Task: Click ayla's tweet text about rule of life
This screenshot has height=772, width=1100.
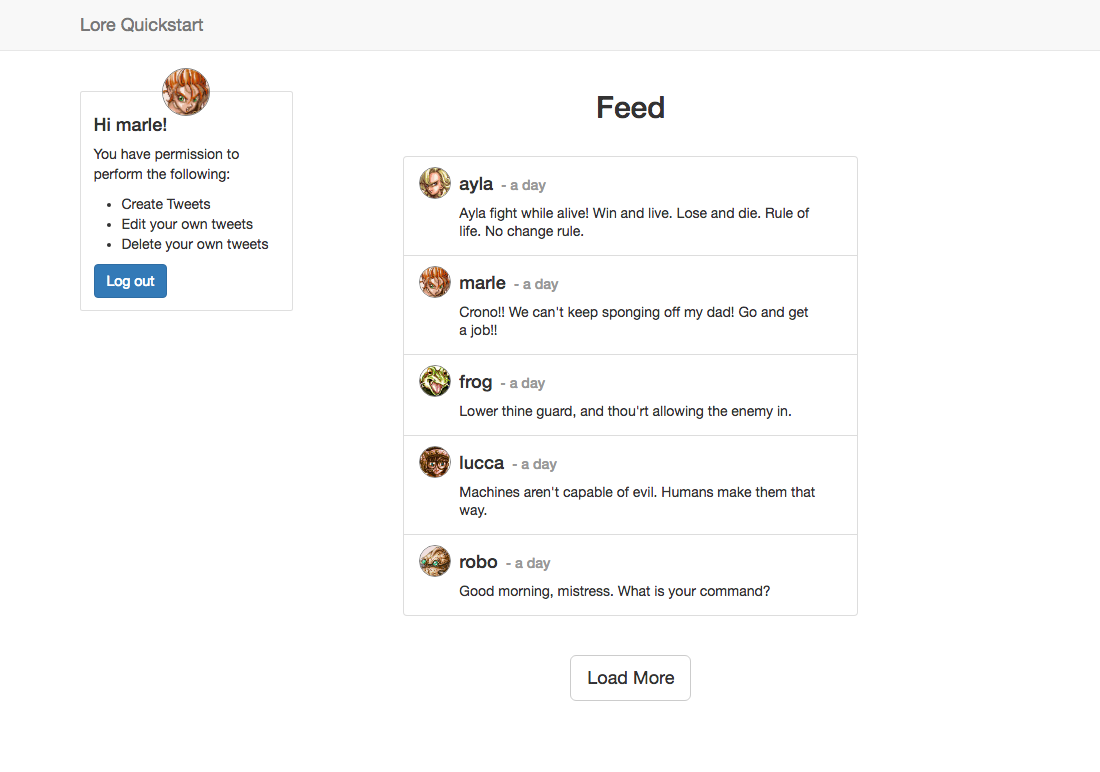Action: point(634,222)
